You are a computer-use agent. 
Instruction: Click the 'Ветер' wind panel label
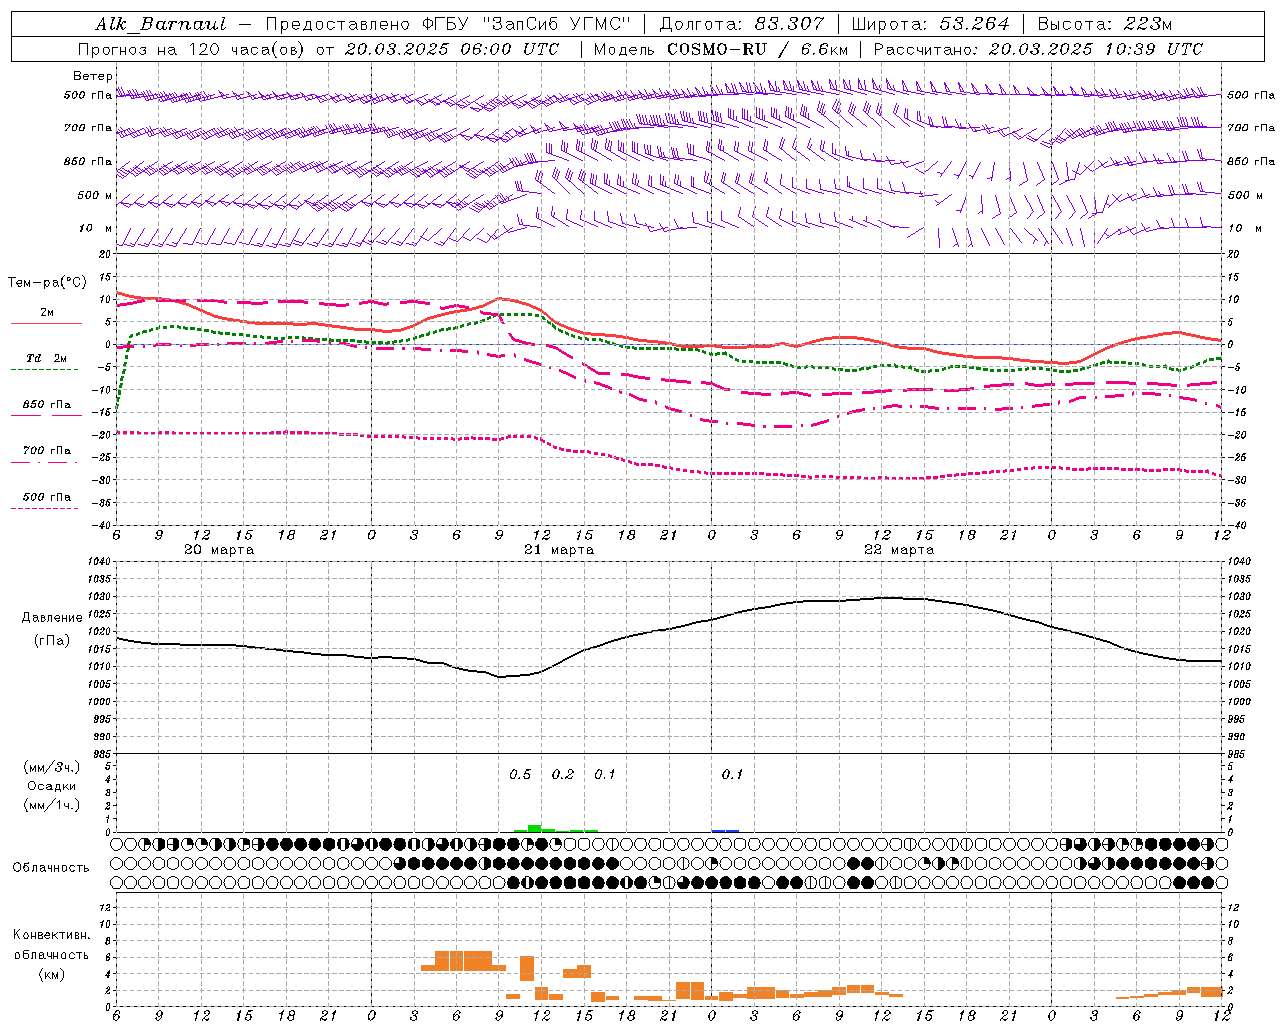(x=93, y=76)
